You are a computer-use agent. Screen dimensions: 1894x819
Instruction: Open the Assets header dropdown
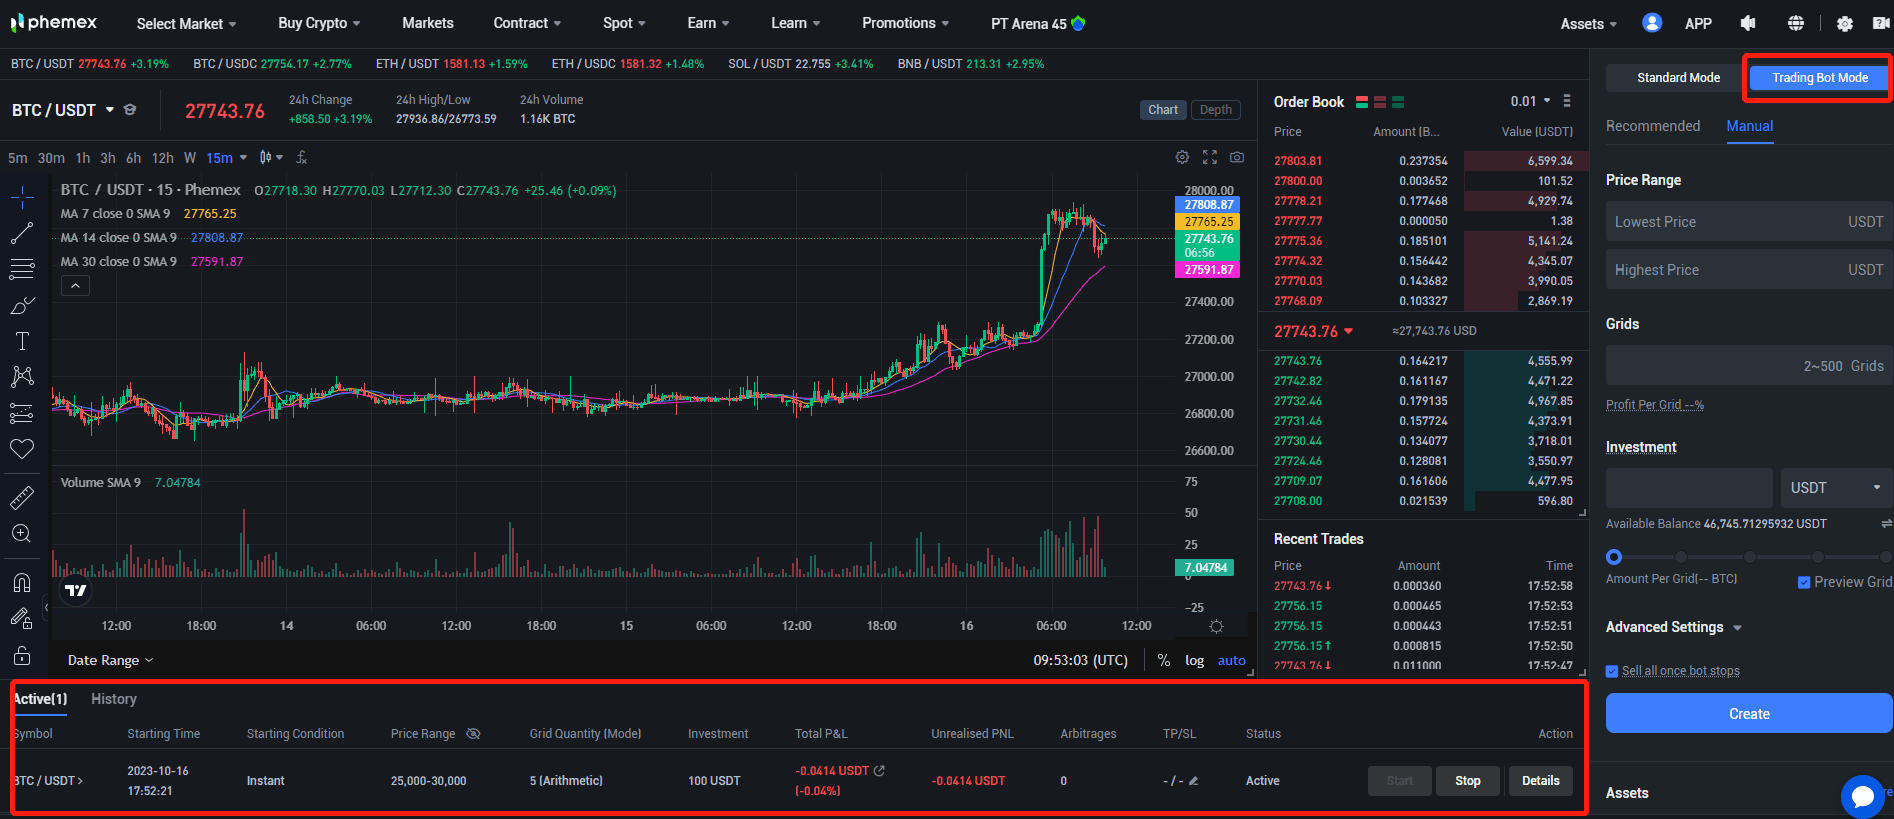pos(1588,23)
